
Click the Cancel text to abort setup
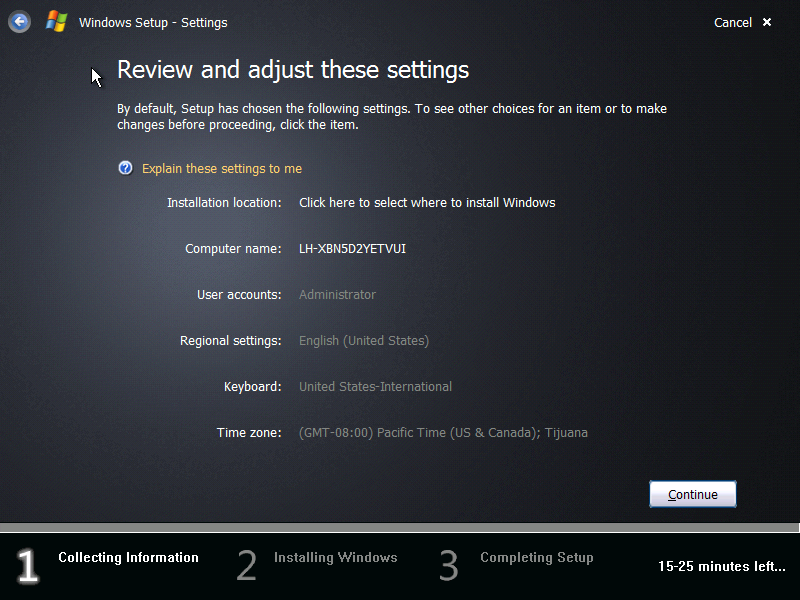pos(733,22)
